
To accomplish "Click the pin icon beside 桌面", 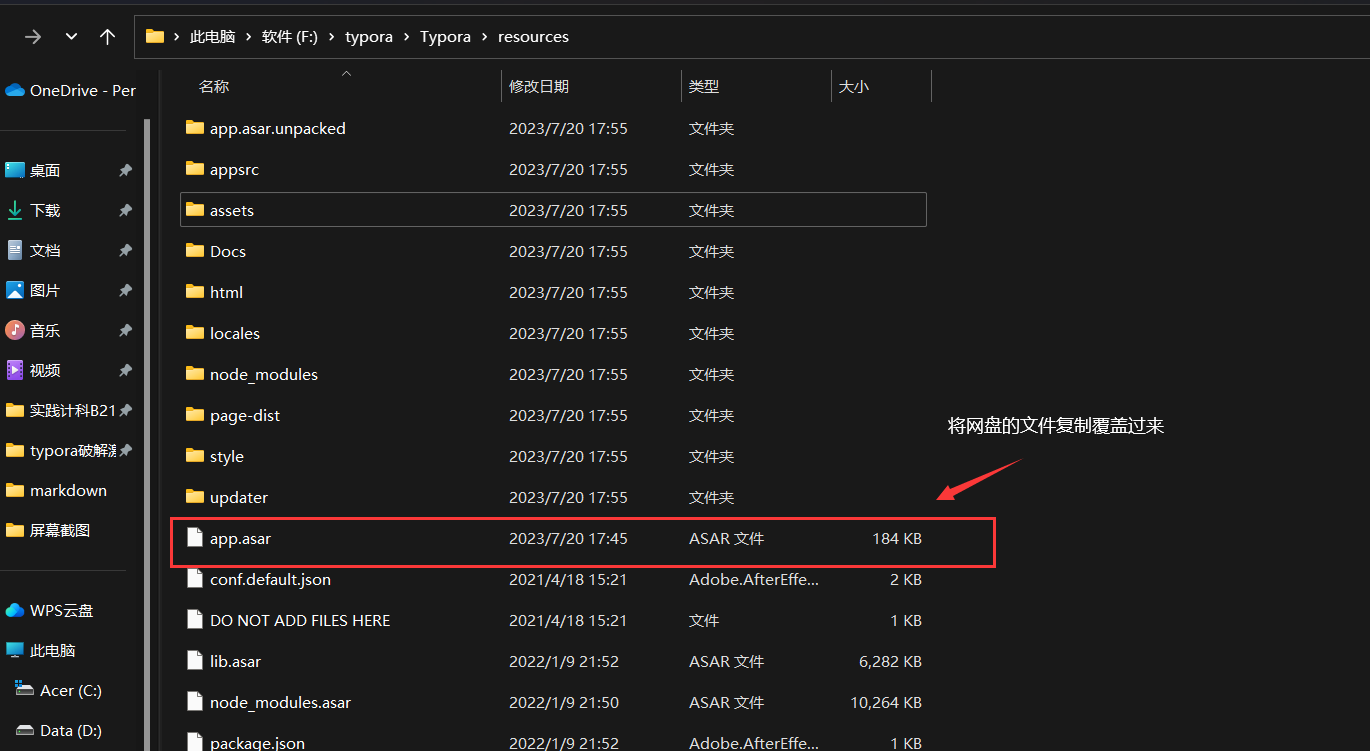I will click(125, 170).
